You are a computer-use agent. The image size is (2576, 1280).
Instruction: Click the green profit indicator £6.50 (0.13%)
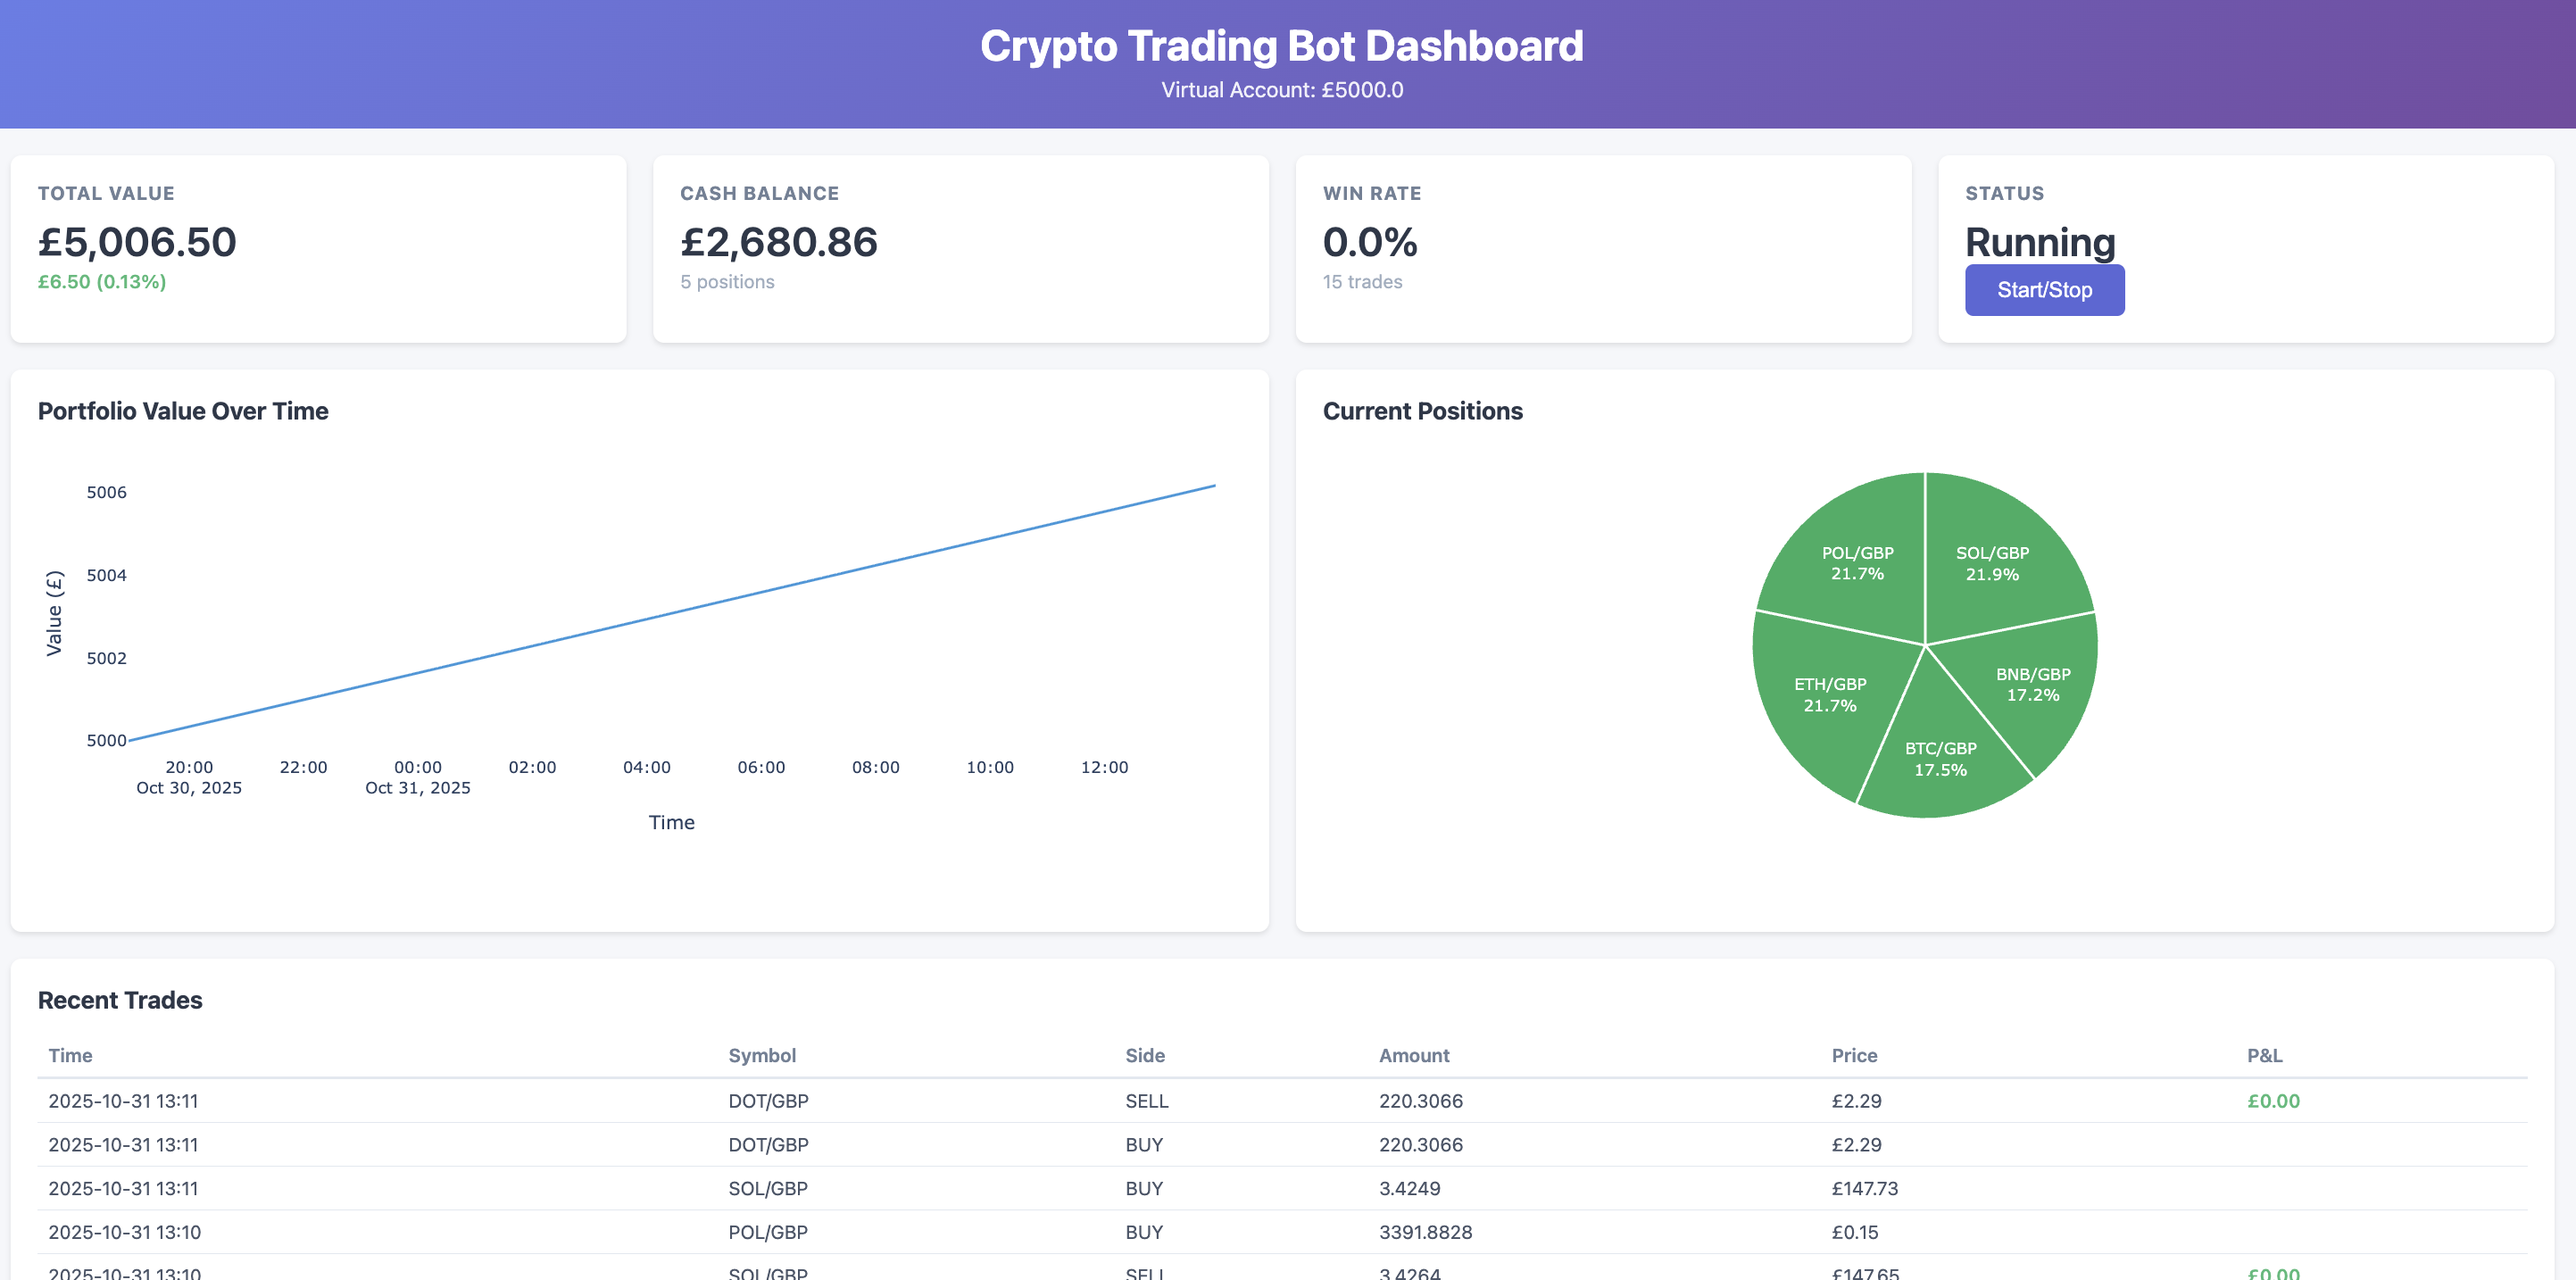(102, 283)
